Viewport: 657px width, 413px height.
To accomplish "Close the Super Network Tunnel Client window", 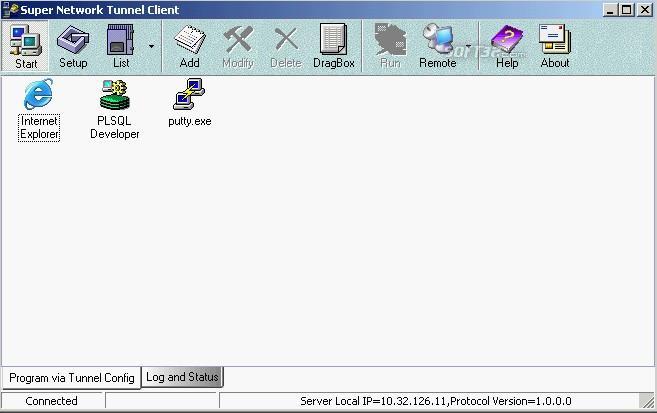I will click(645, 10).
